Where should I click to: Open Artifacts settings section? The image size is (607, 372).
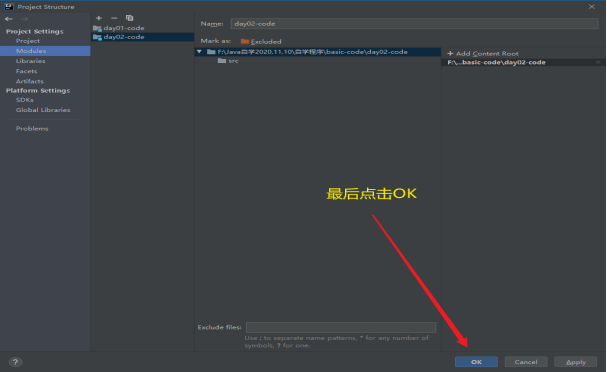[29, 81]
